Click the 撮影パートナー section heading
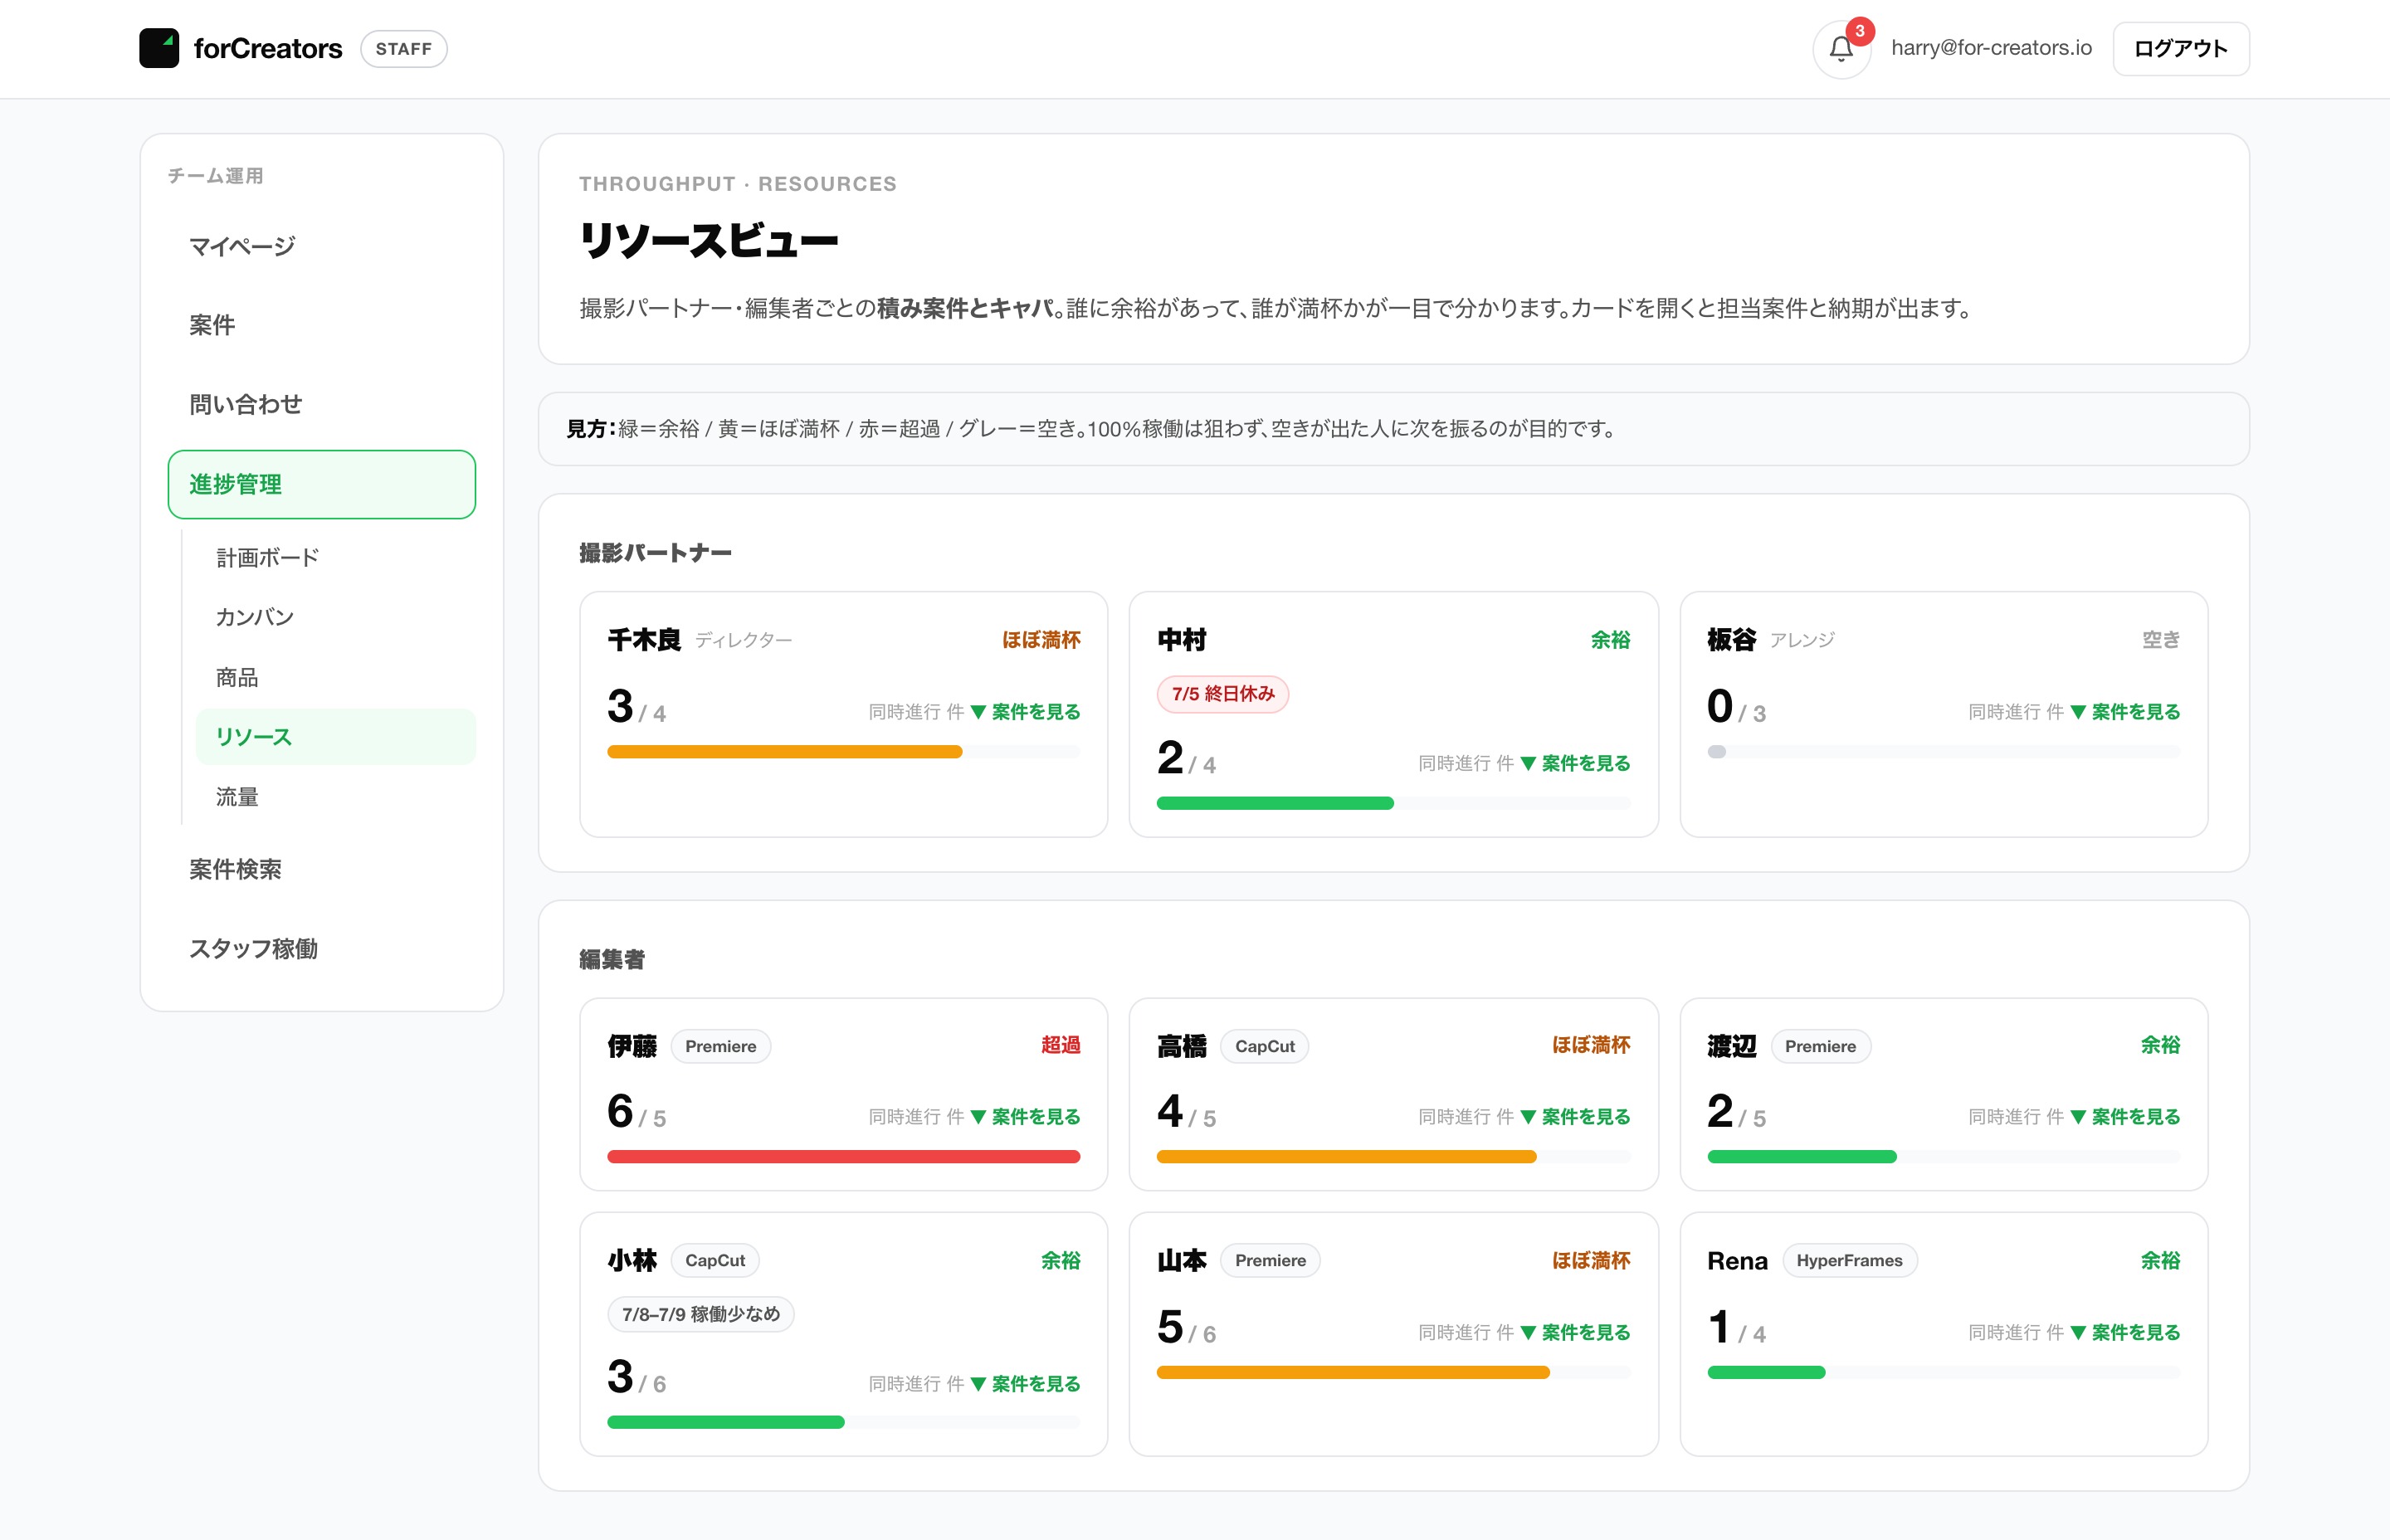 (655, 553)
